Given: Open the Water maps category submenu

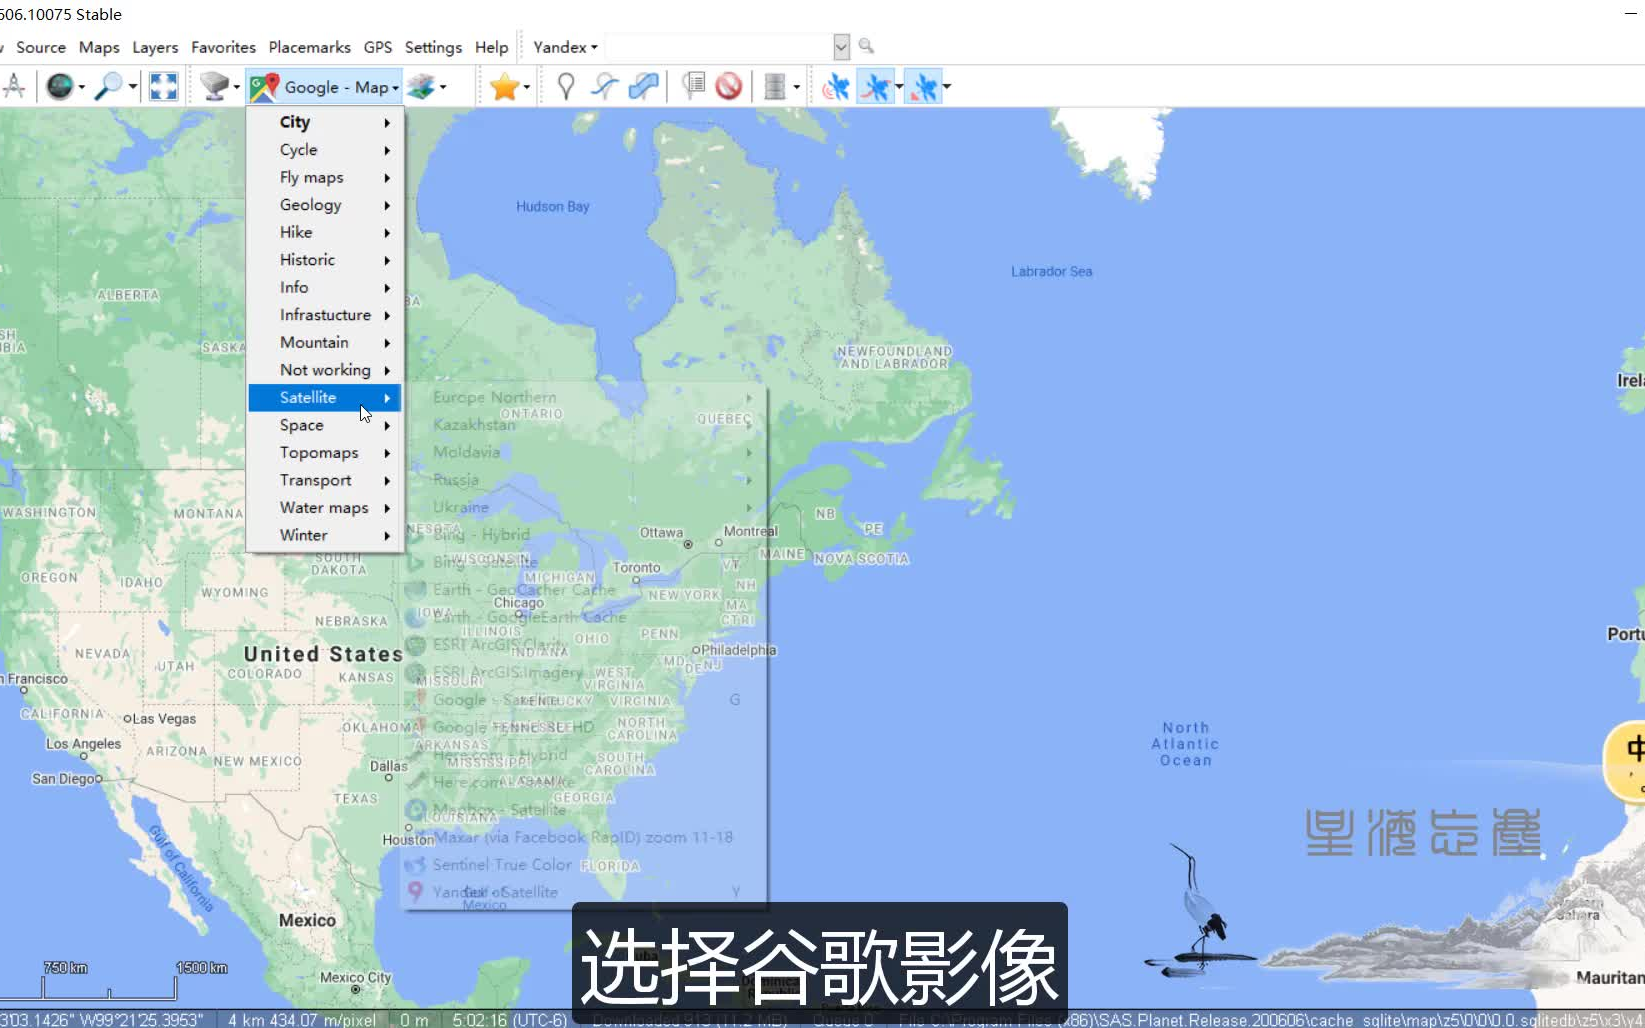Looking at the screenshot, I should pos(325,507).
